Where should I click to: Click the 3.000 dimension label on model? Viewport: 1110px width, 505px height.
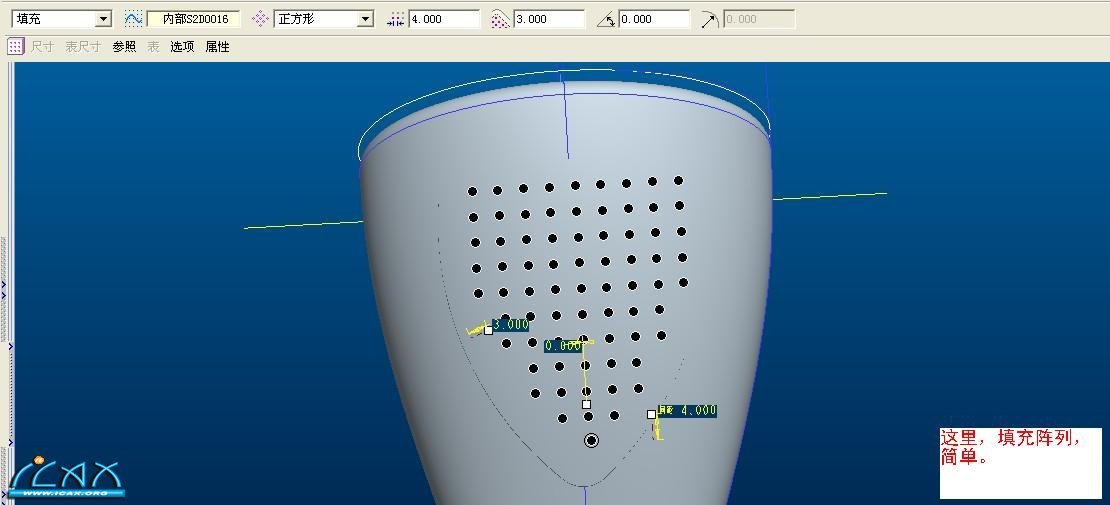coord(511,324)
